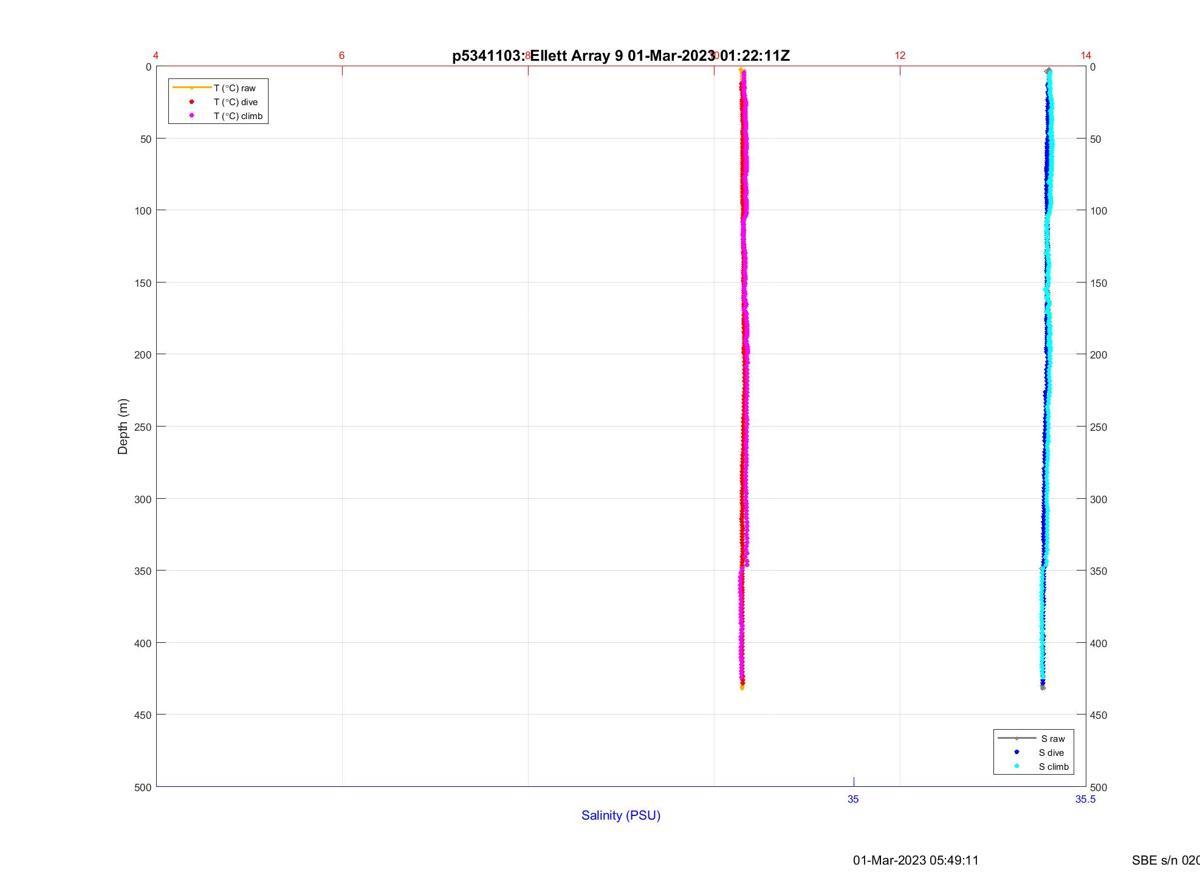
Task: Click the 'SBE s/n' text at bottom right
Action: [x=1155, y=860]
